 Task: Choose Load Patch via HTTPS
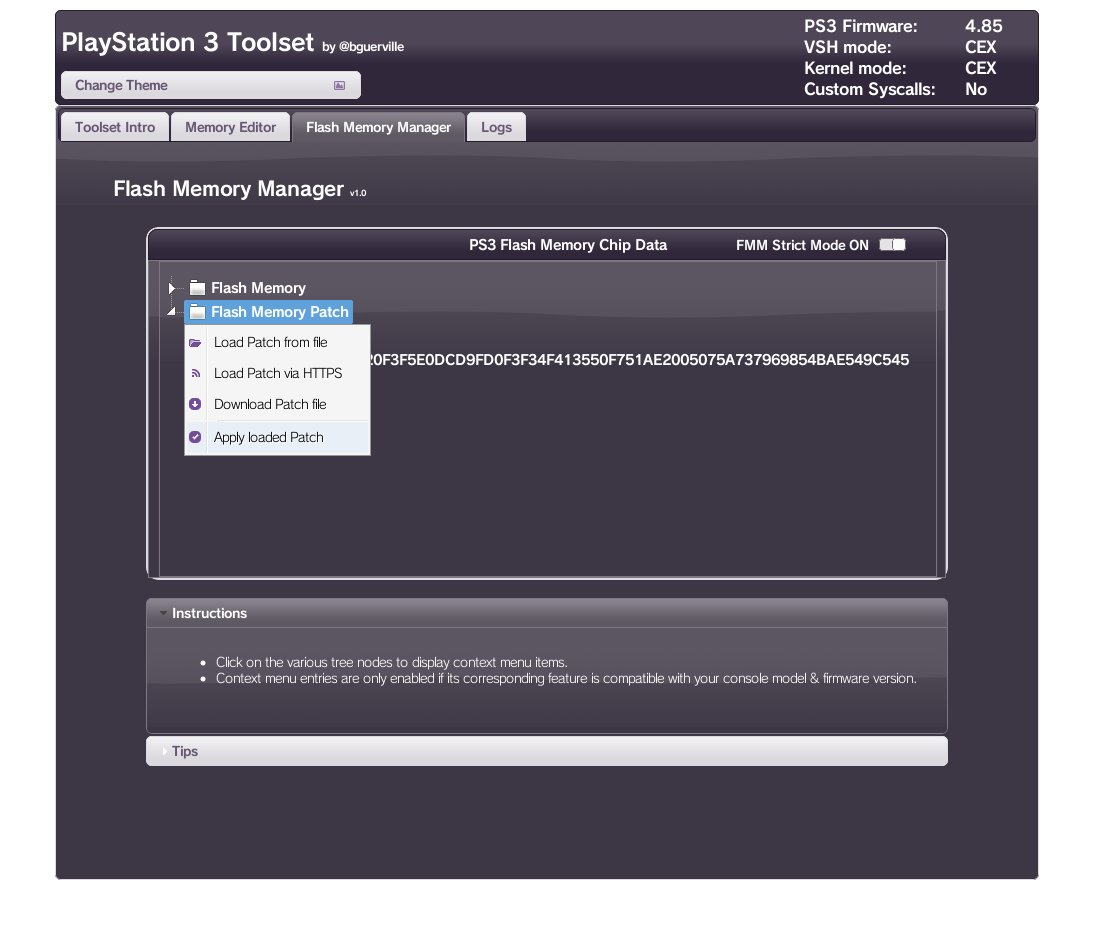tap(278, 373)
